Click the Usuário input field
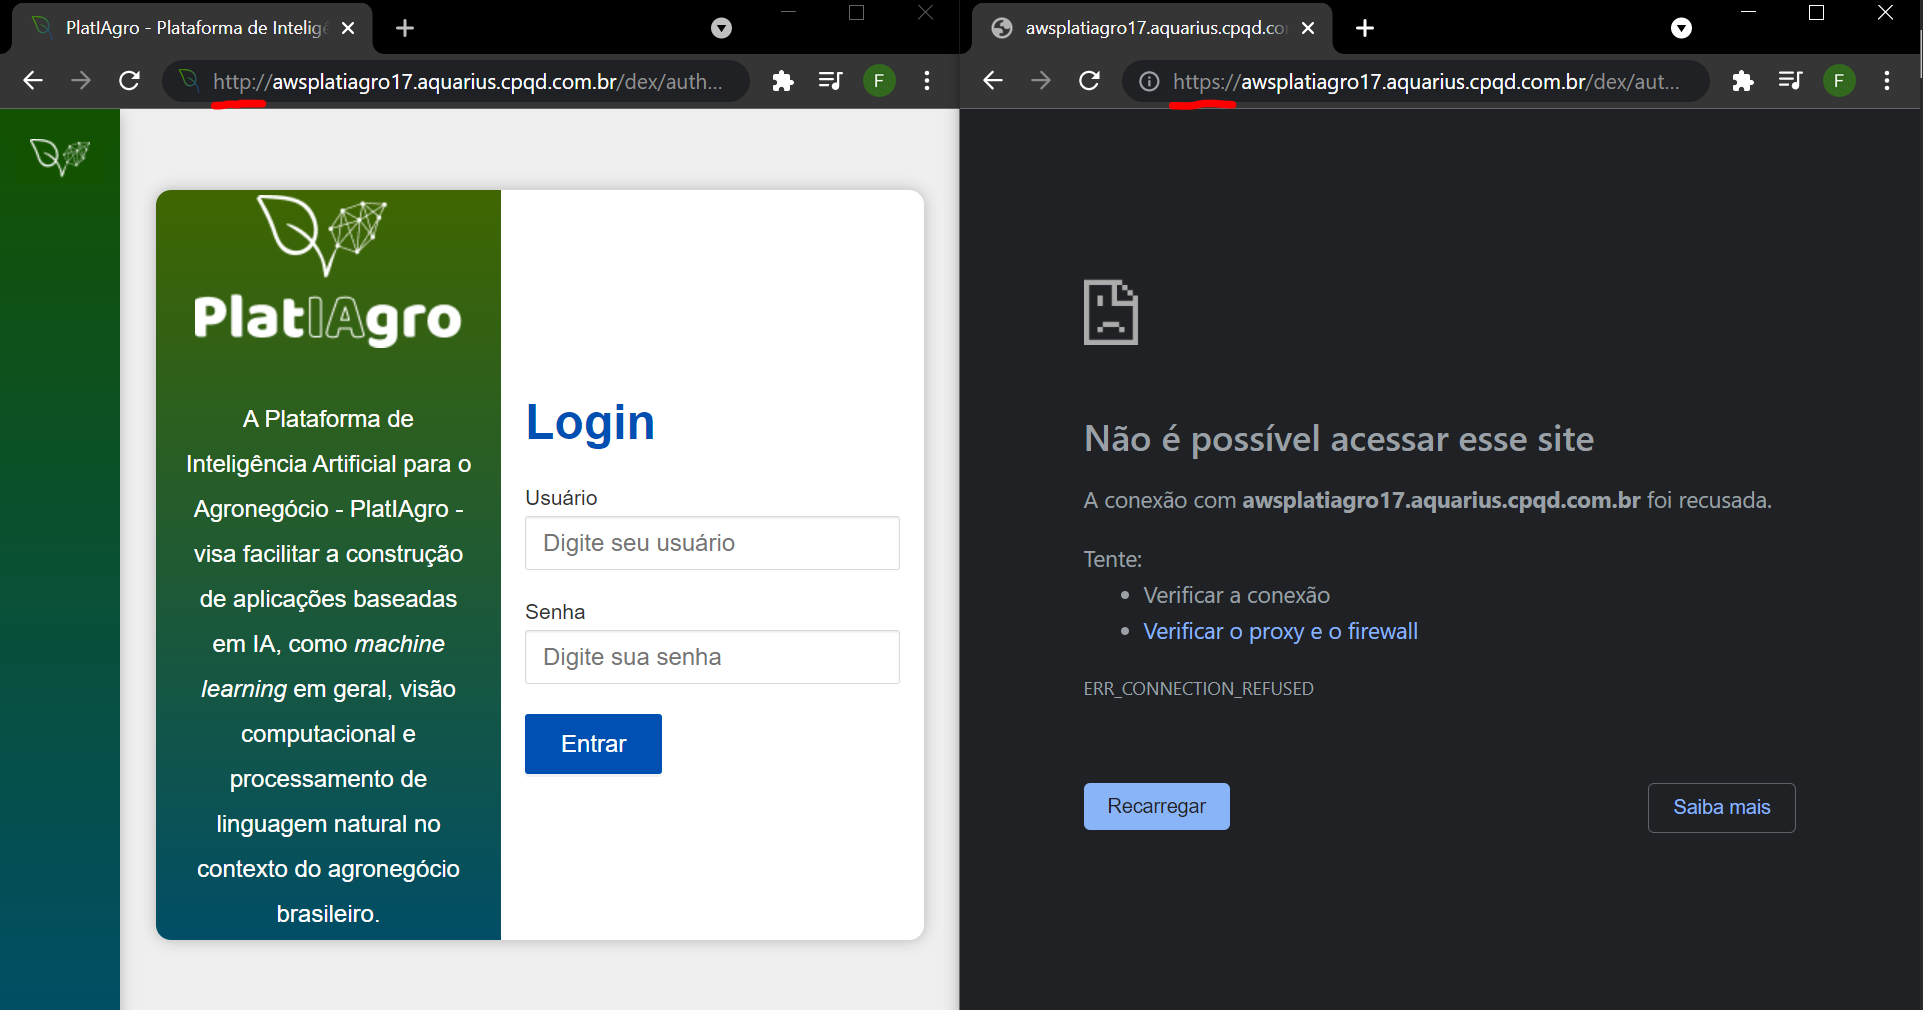This screenshot has height=1010, width=1923. 712,543
